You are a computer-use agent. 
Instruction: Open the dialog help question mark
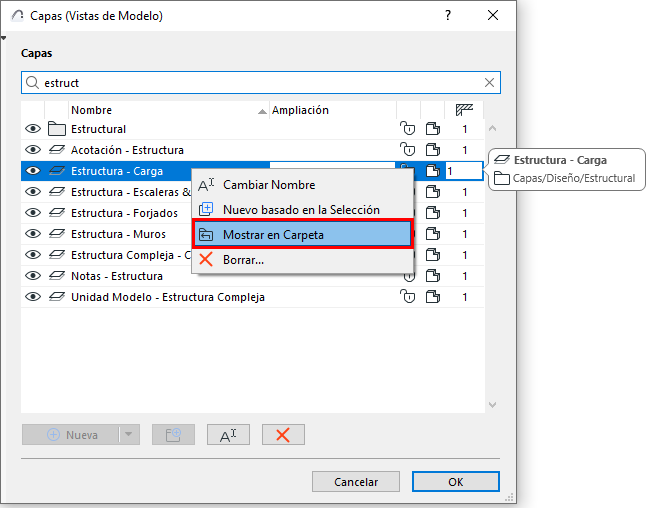pyautogui.click(x=447, y=15)
